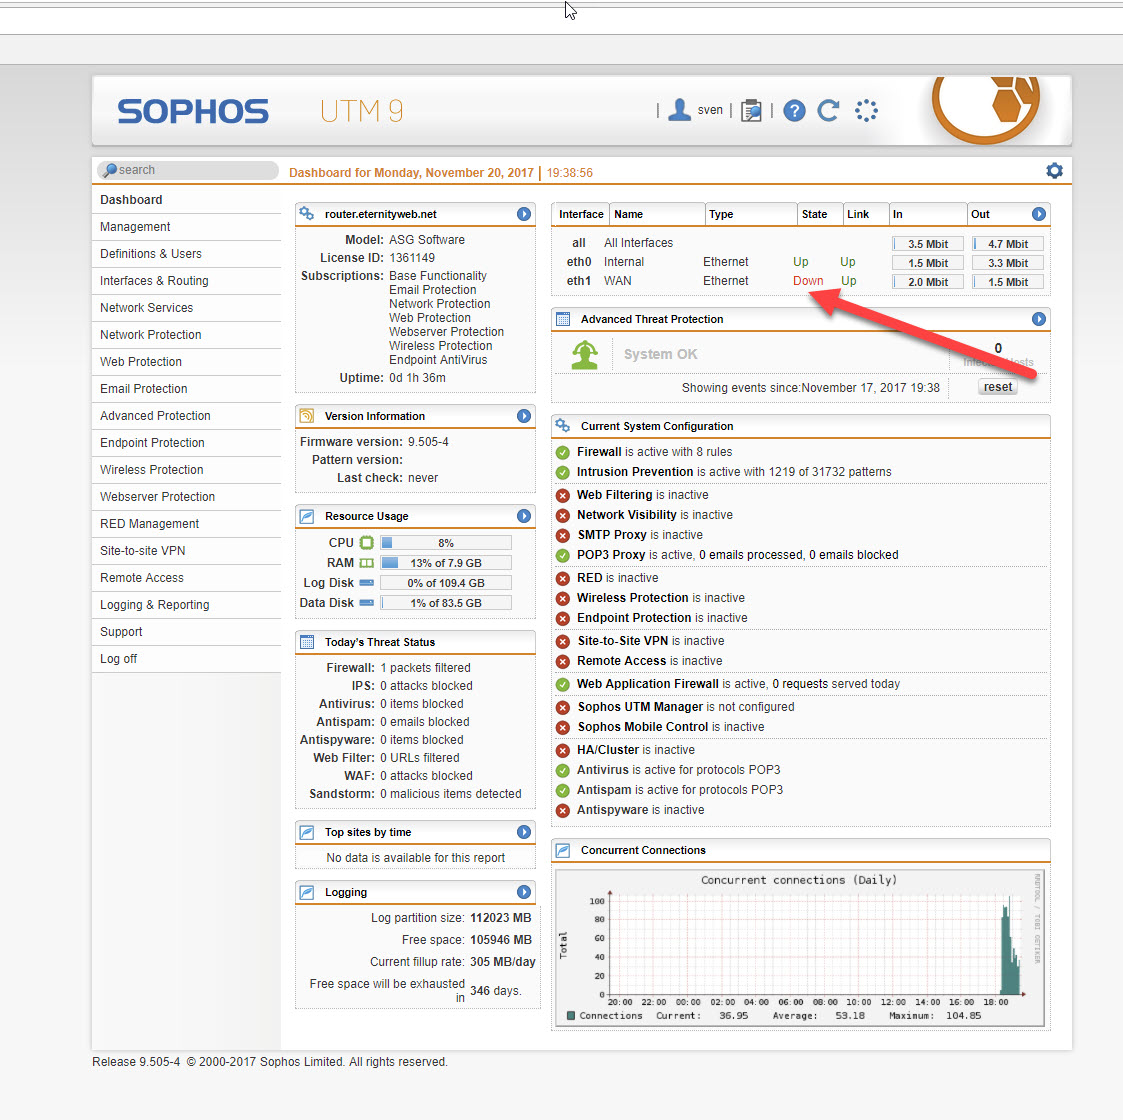This screenshot has height=1120, width=1123.
Task: Click the Logging panel chart icon
Action: 307,892
